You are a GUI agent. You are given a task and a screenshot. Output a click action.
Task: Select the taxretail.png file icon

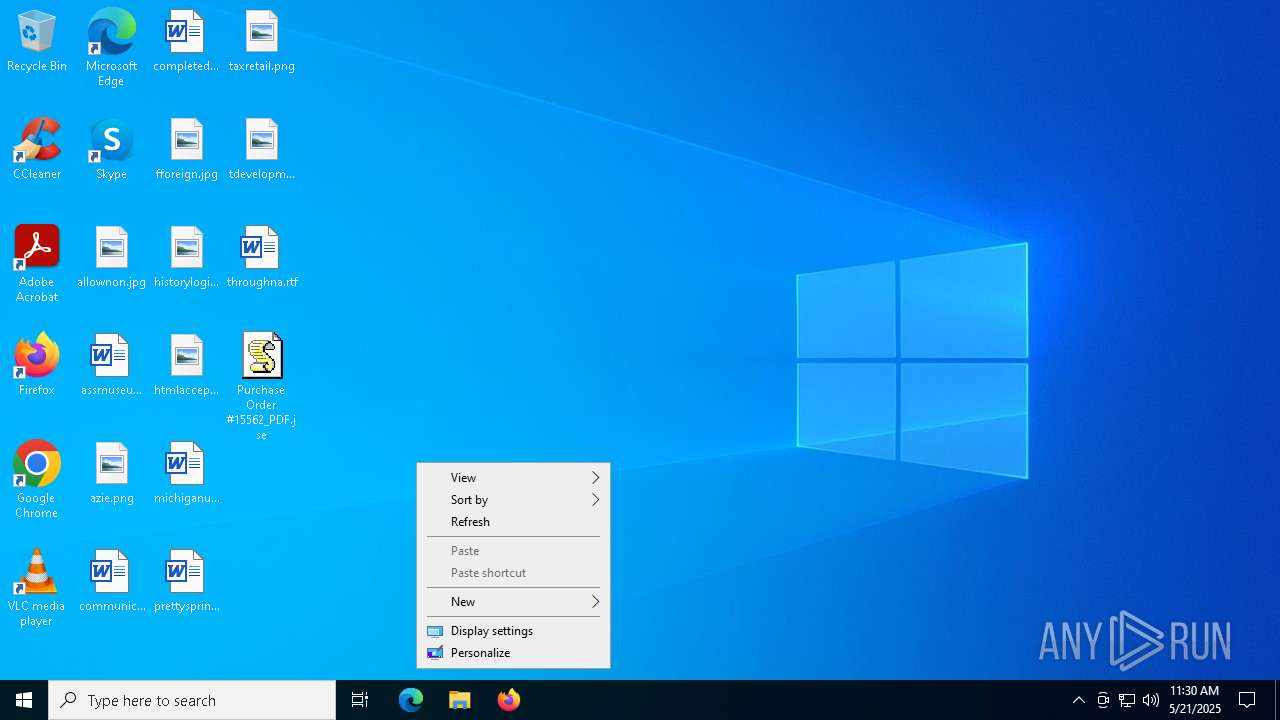[x=261, y=41]
